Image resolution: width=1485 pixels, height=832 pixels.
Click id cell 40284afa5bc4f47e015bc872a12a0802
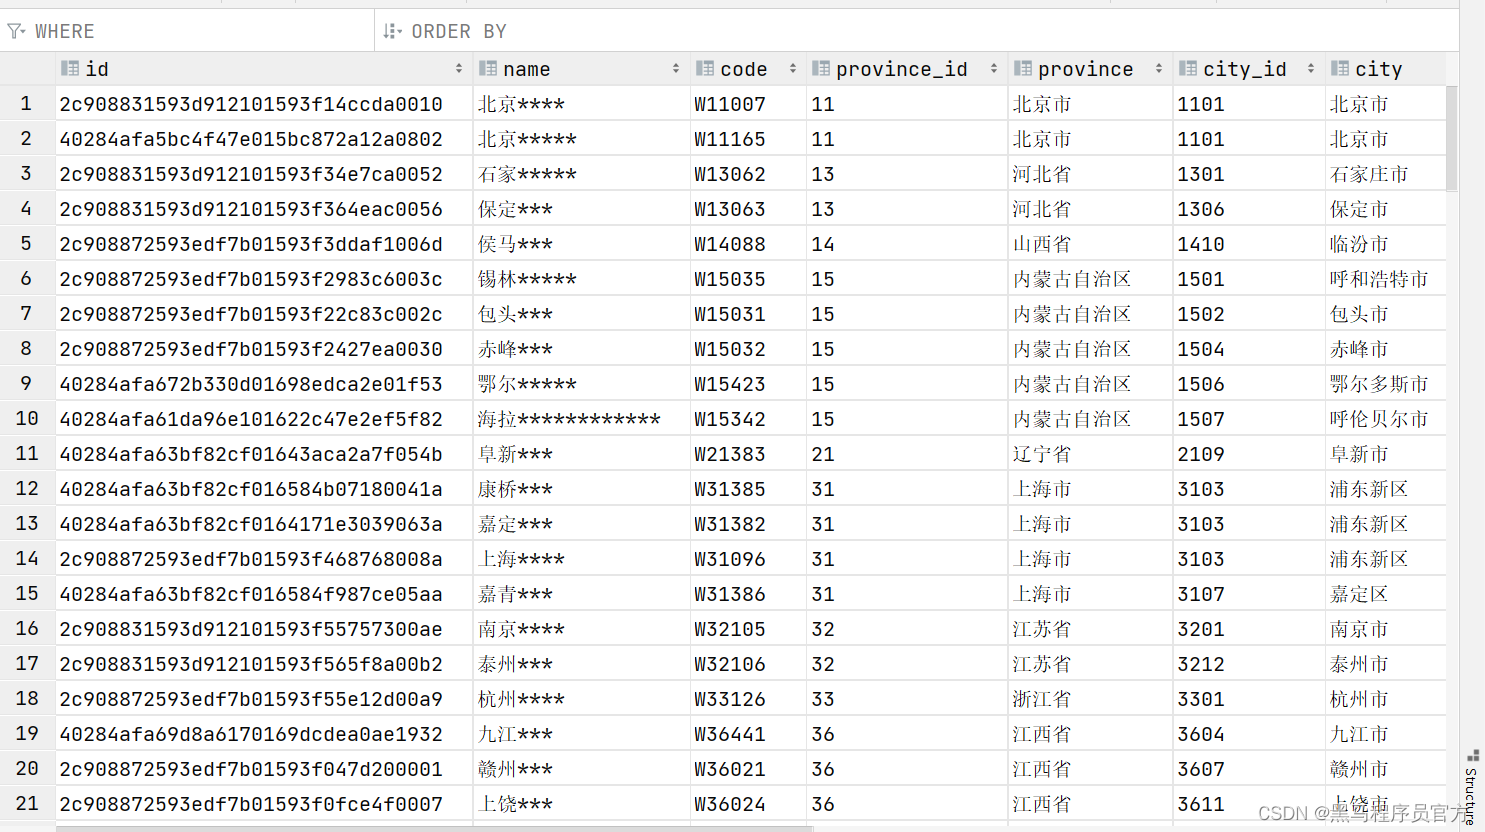point(264,139)
